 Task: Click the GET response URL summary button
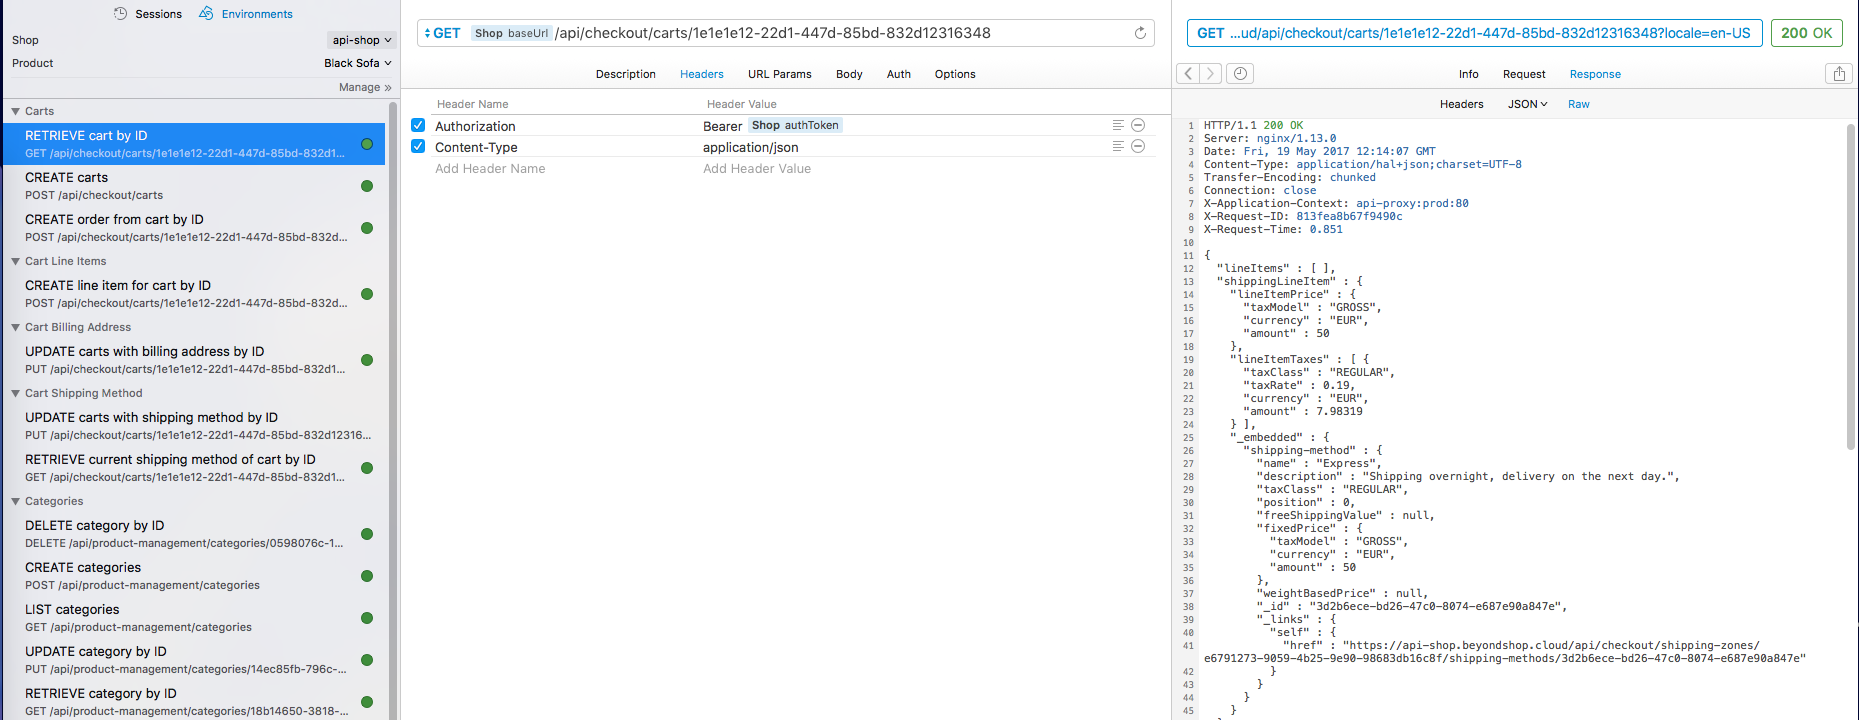click(1474, 33)
